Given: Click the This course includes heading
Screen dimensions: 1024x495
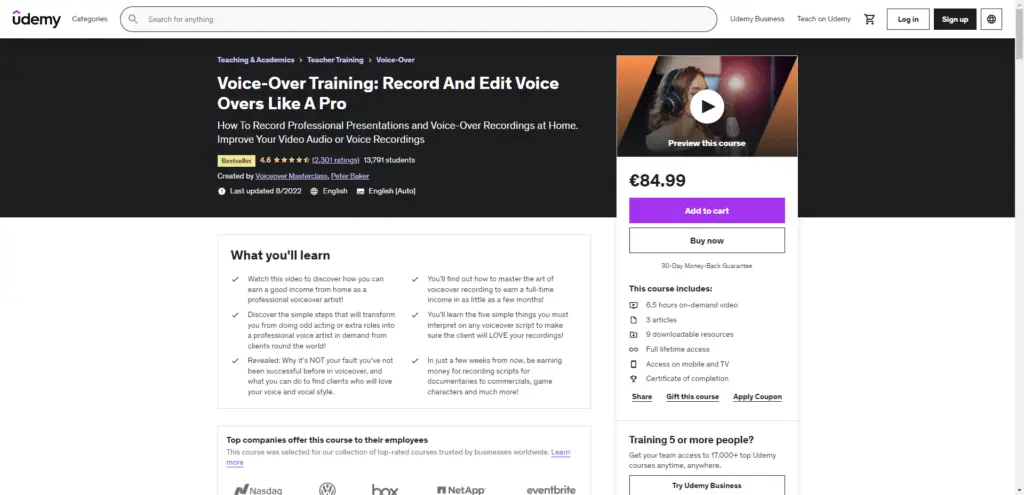Looking at the screenshot, I should click(671, 288).
